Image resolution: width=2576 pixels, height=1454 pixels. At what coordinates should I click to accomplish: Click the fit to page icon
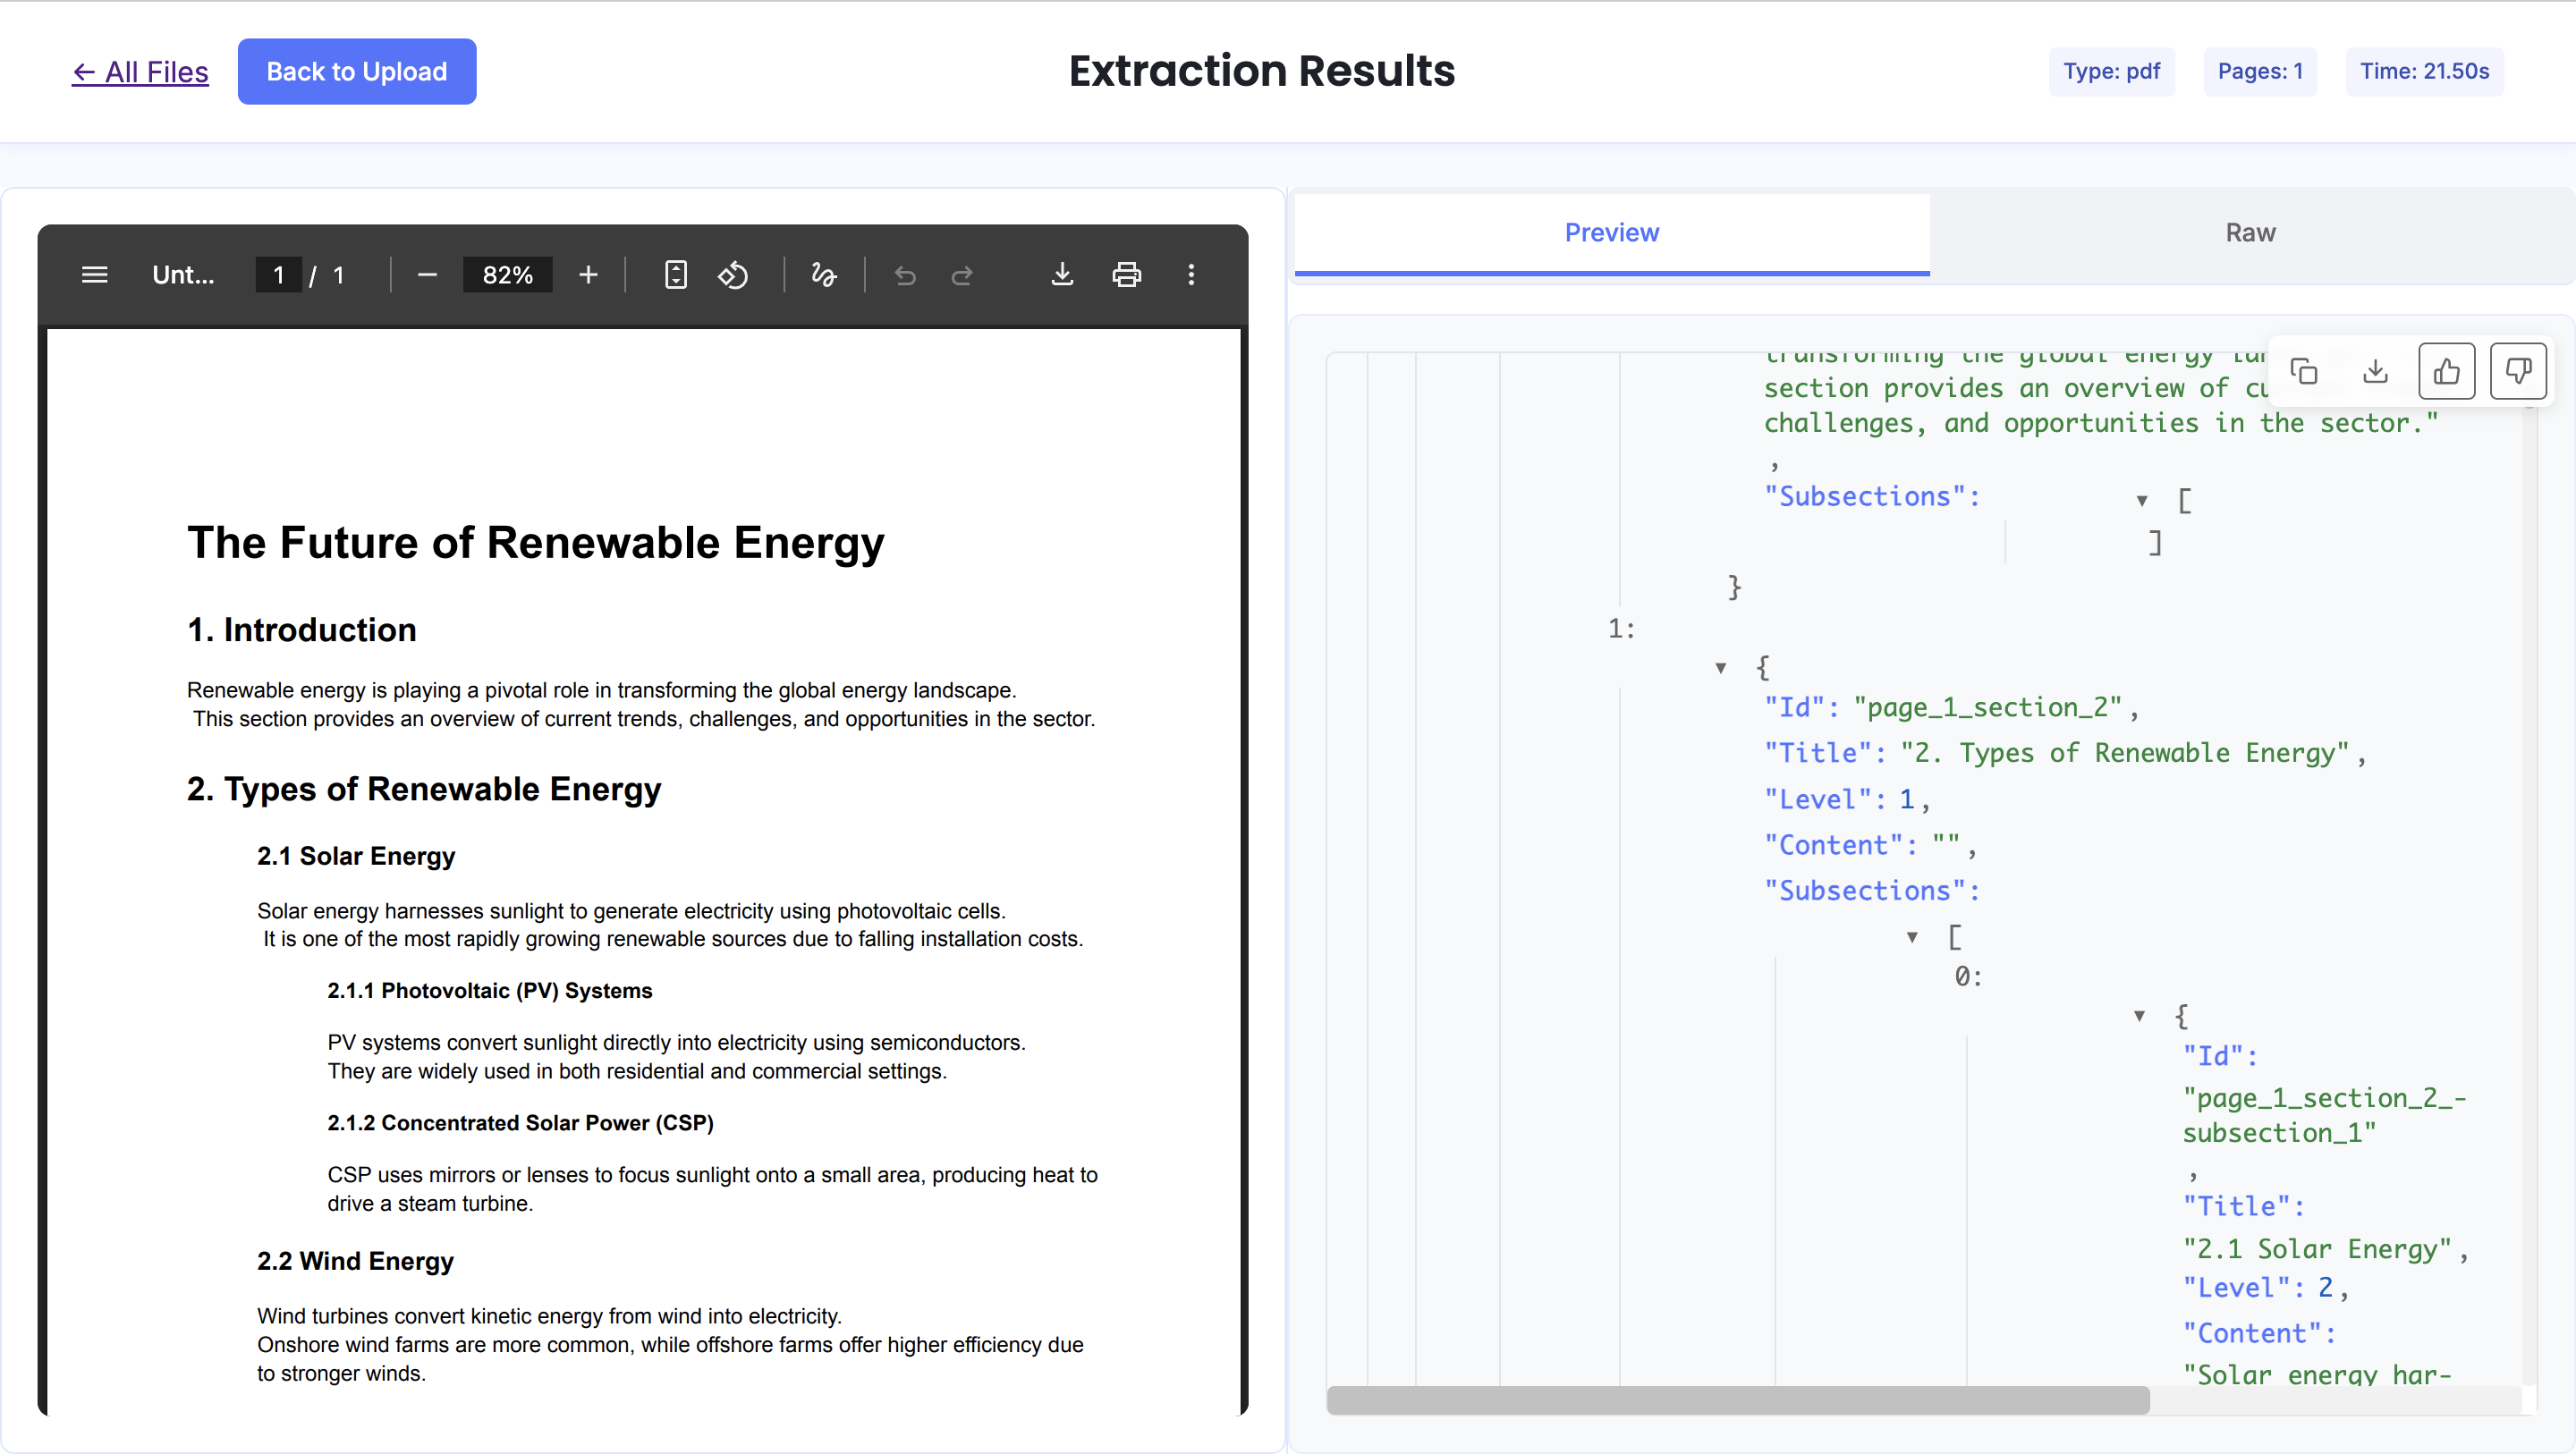tap(676, 275)
